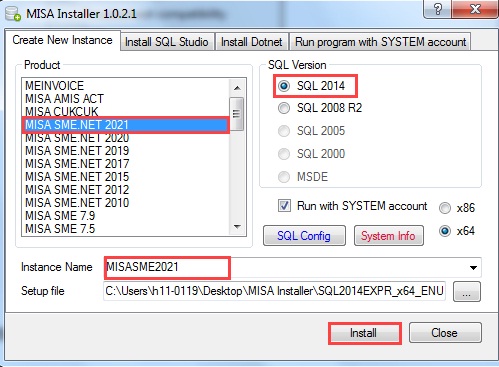This screenshot has height=367, width=499.
Task: Select MISA AMIS ACT in product list
Action: coord(126,99)
